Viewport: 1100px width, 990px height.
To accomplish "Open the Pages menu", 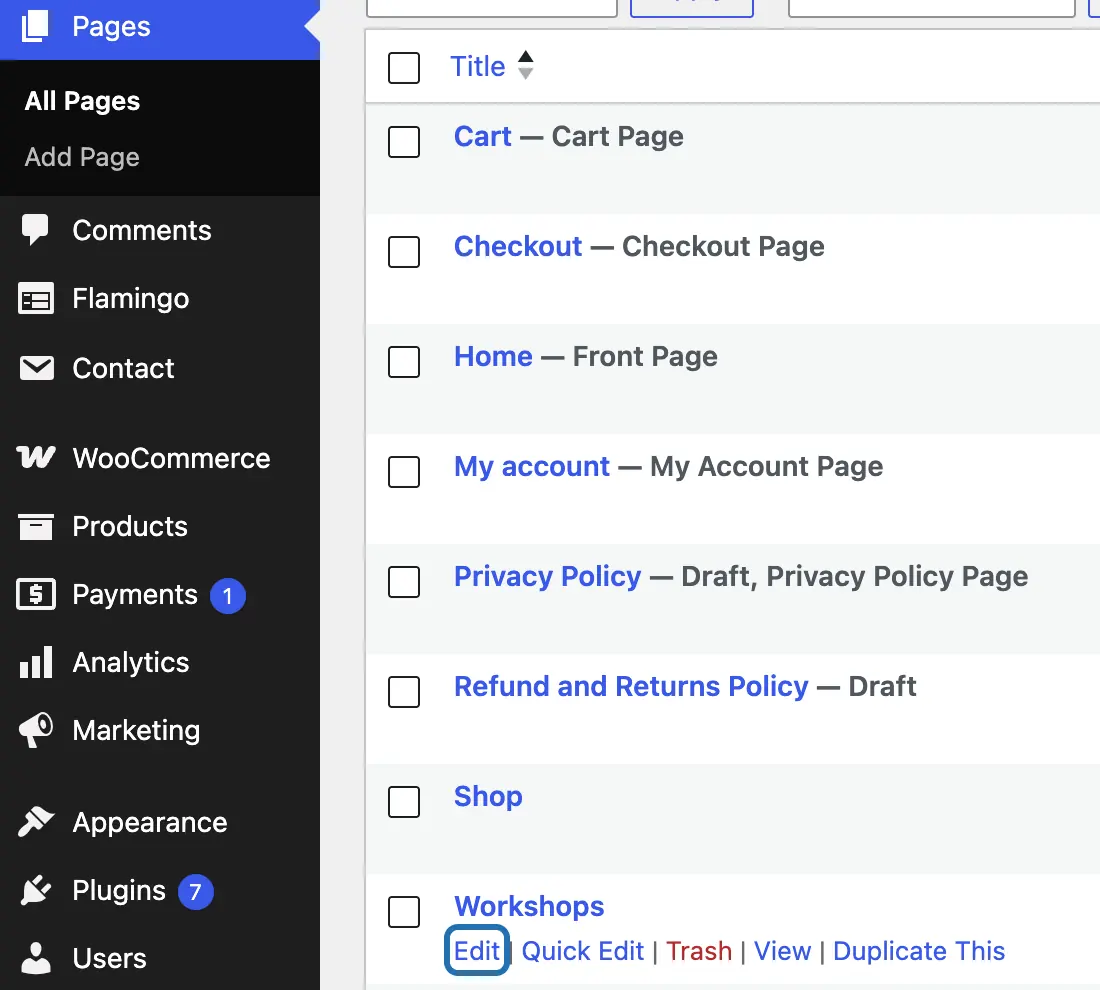I will click(x=160, y=27).
